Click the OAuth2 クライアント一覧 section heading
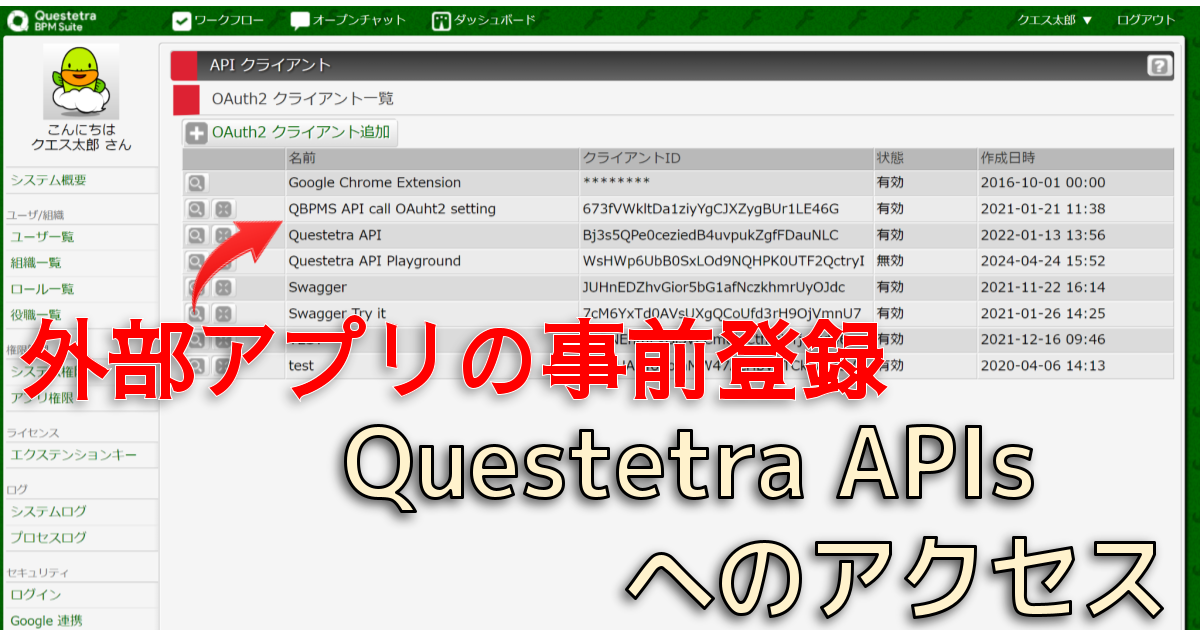Image resolution: width=1200 pixels, height=630 pixels. [303, 99]
